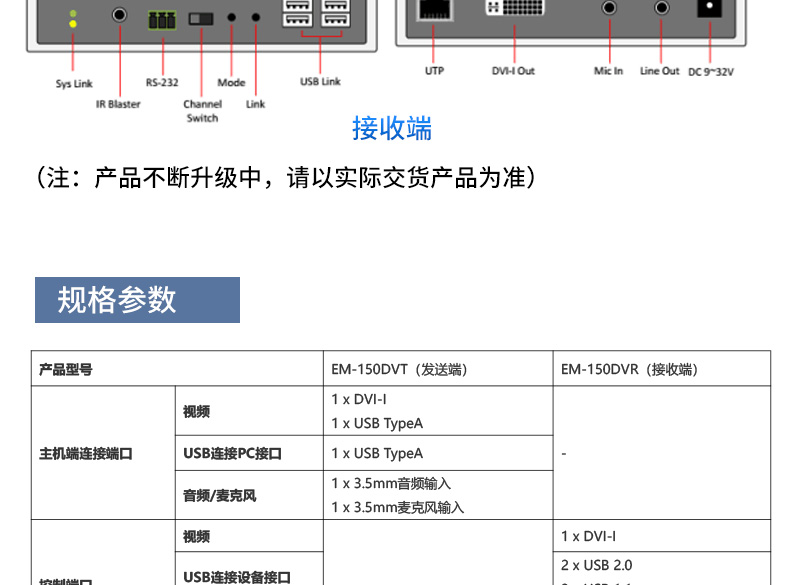Screen dimensions: 790x585
Task: Click the IR Blaster jack on the panel
Action: pos(119,16)
